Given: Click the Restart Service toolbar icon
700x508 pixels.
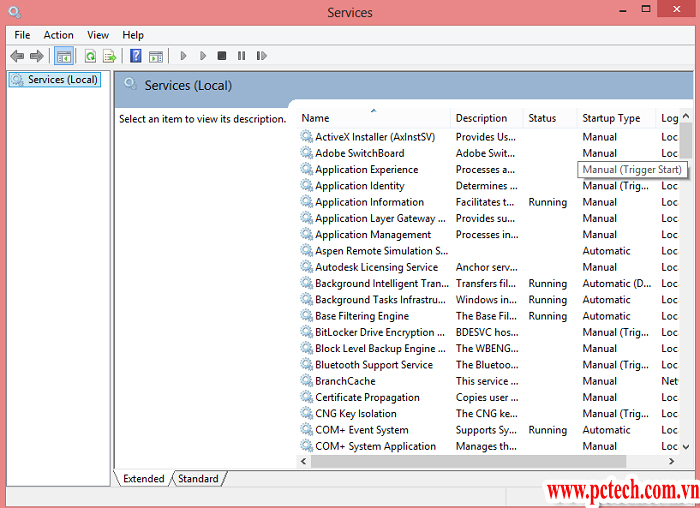Looking at the screenshot, I should pyautogui.click(x=262, y=56).
